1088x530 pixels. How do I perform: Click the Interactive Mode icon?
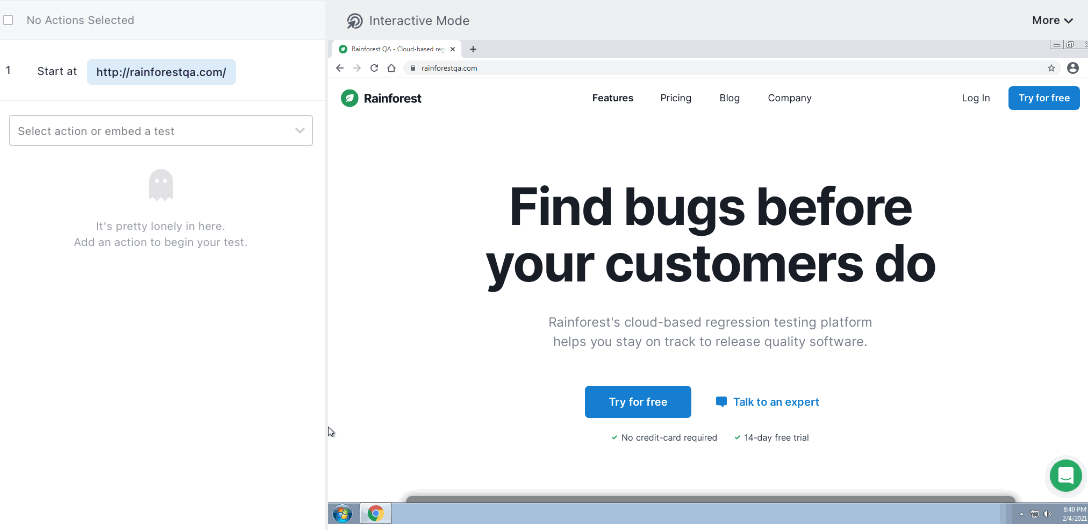pos(355,21)
